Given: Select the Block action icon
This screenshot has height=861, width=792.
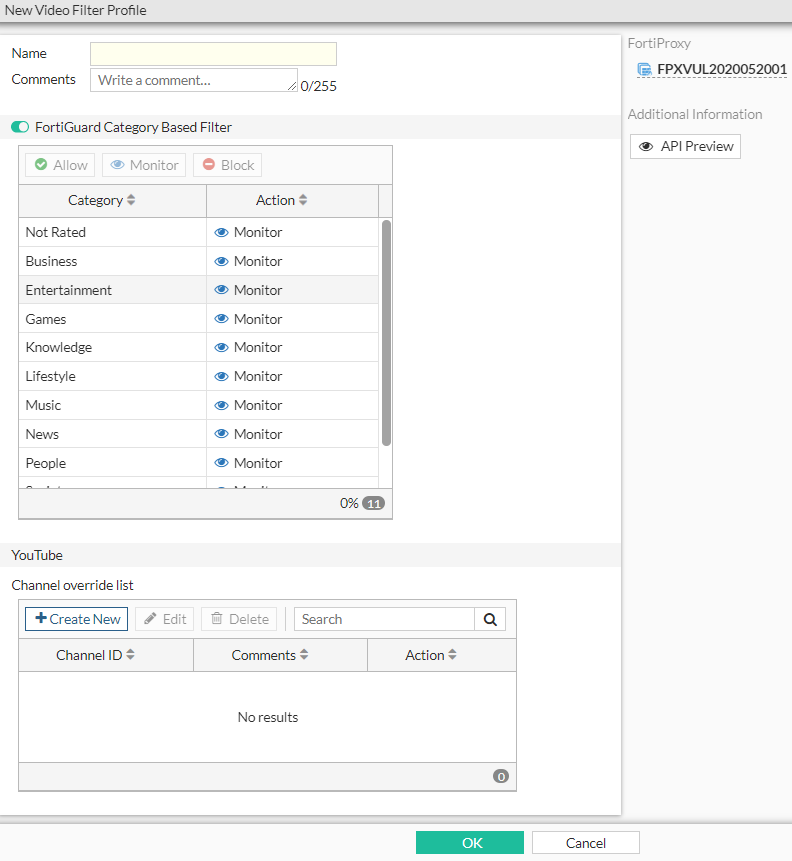Looking at the screenshot, I should coord(208,164).
